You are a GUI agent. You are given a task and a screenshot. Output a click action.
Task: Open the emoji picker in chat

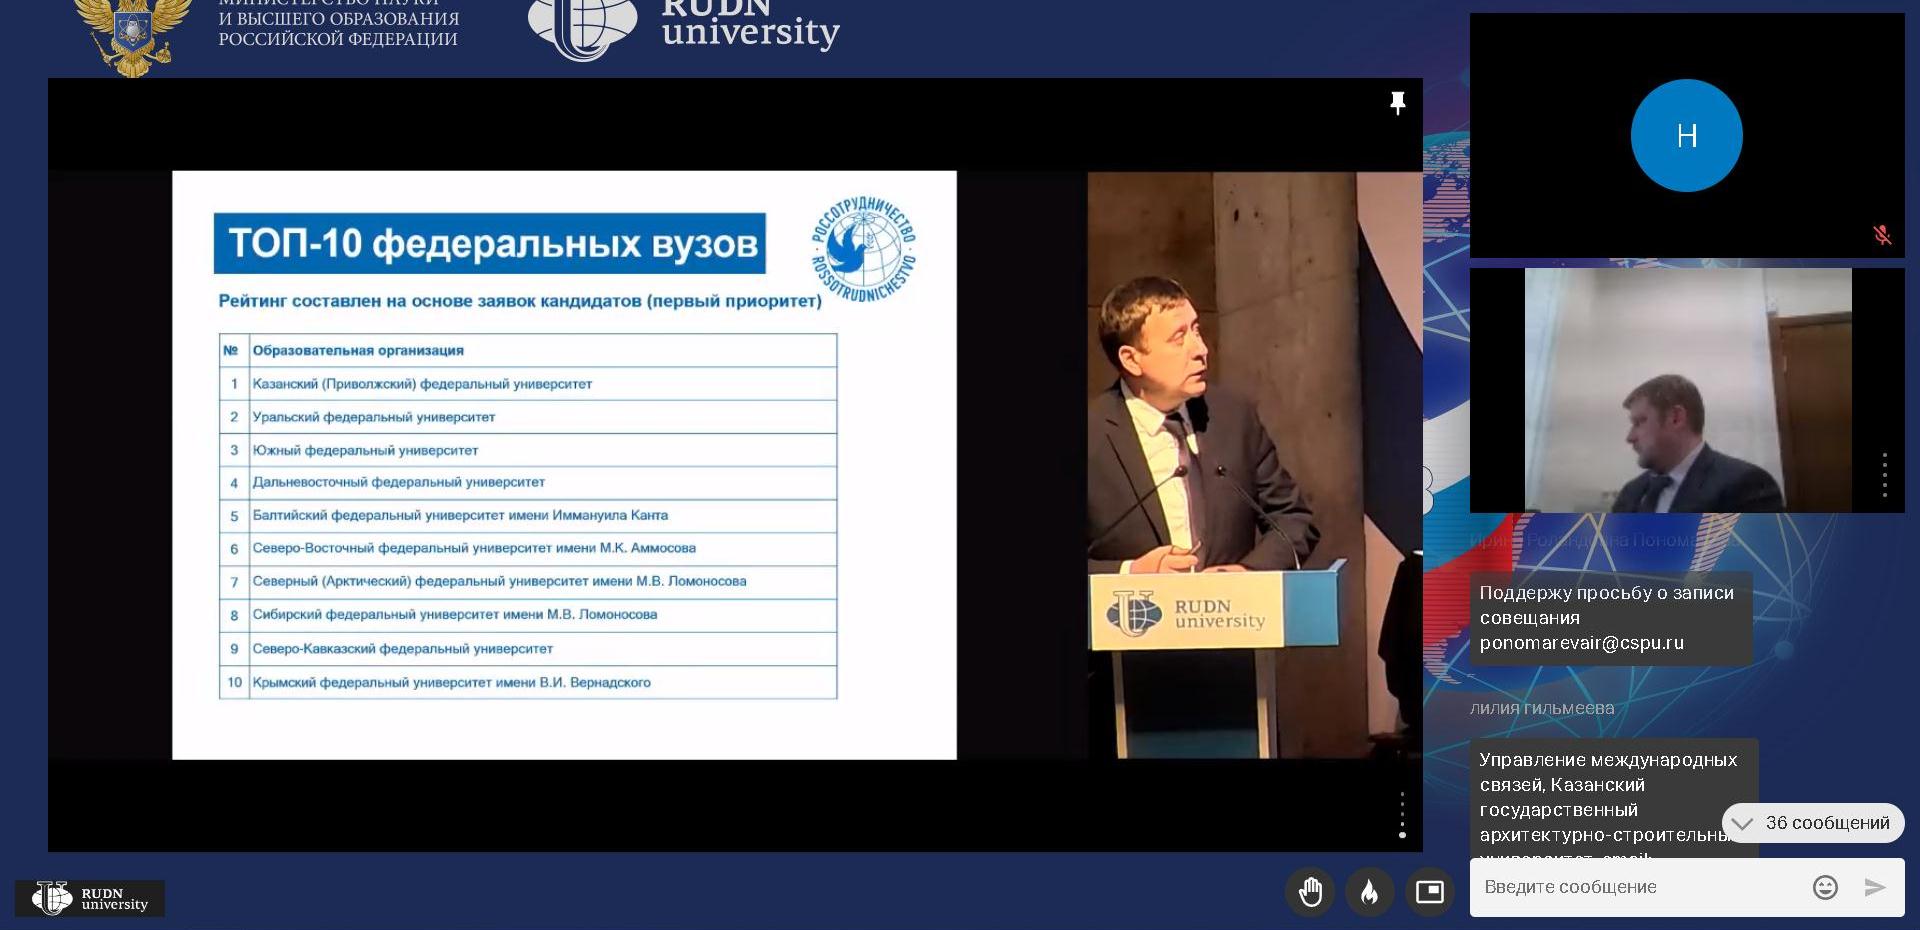pos(1824,887)
